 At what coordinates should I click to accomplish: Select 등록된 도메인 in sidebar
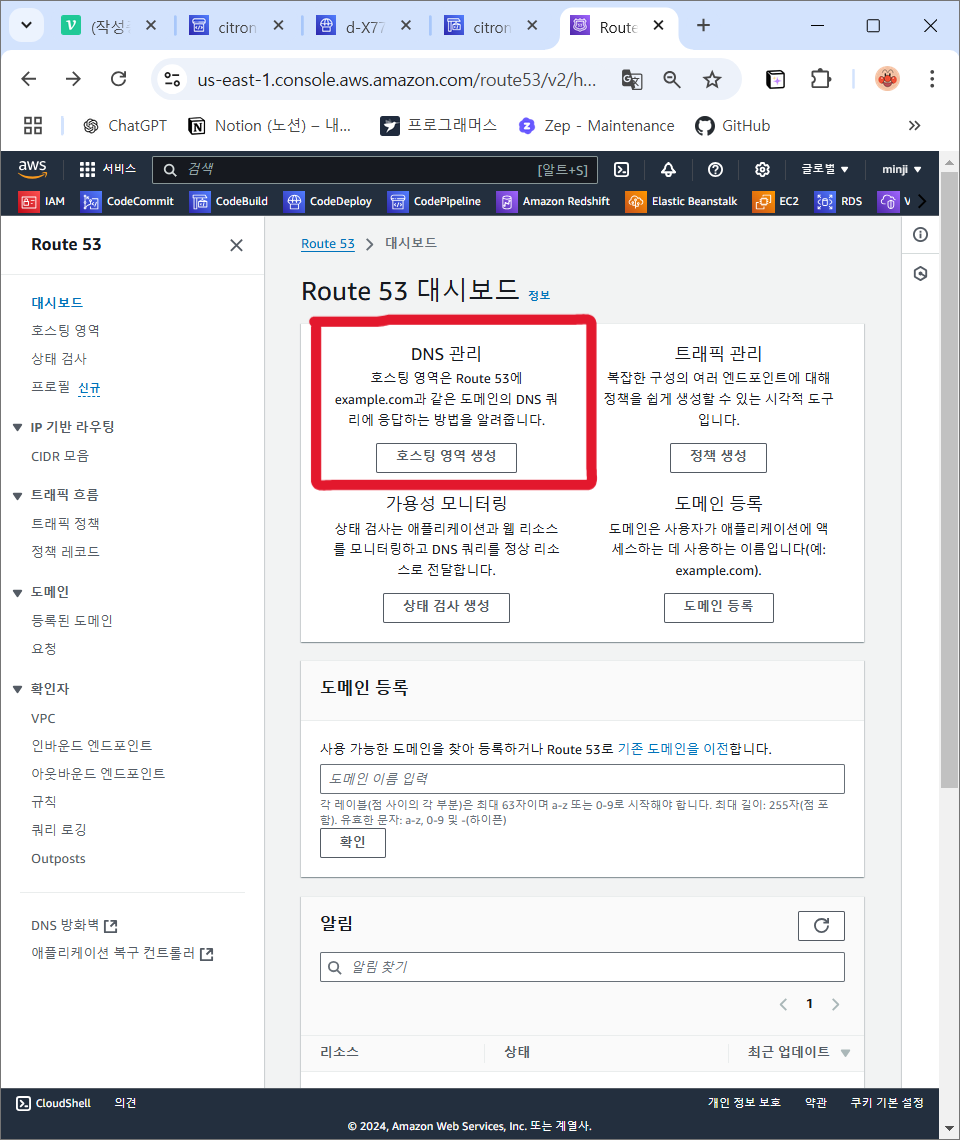point(72,621)
